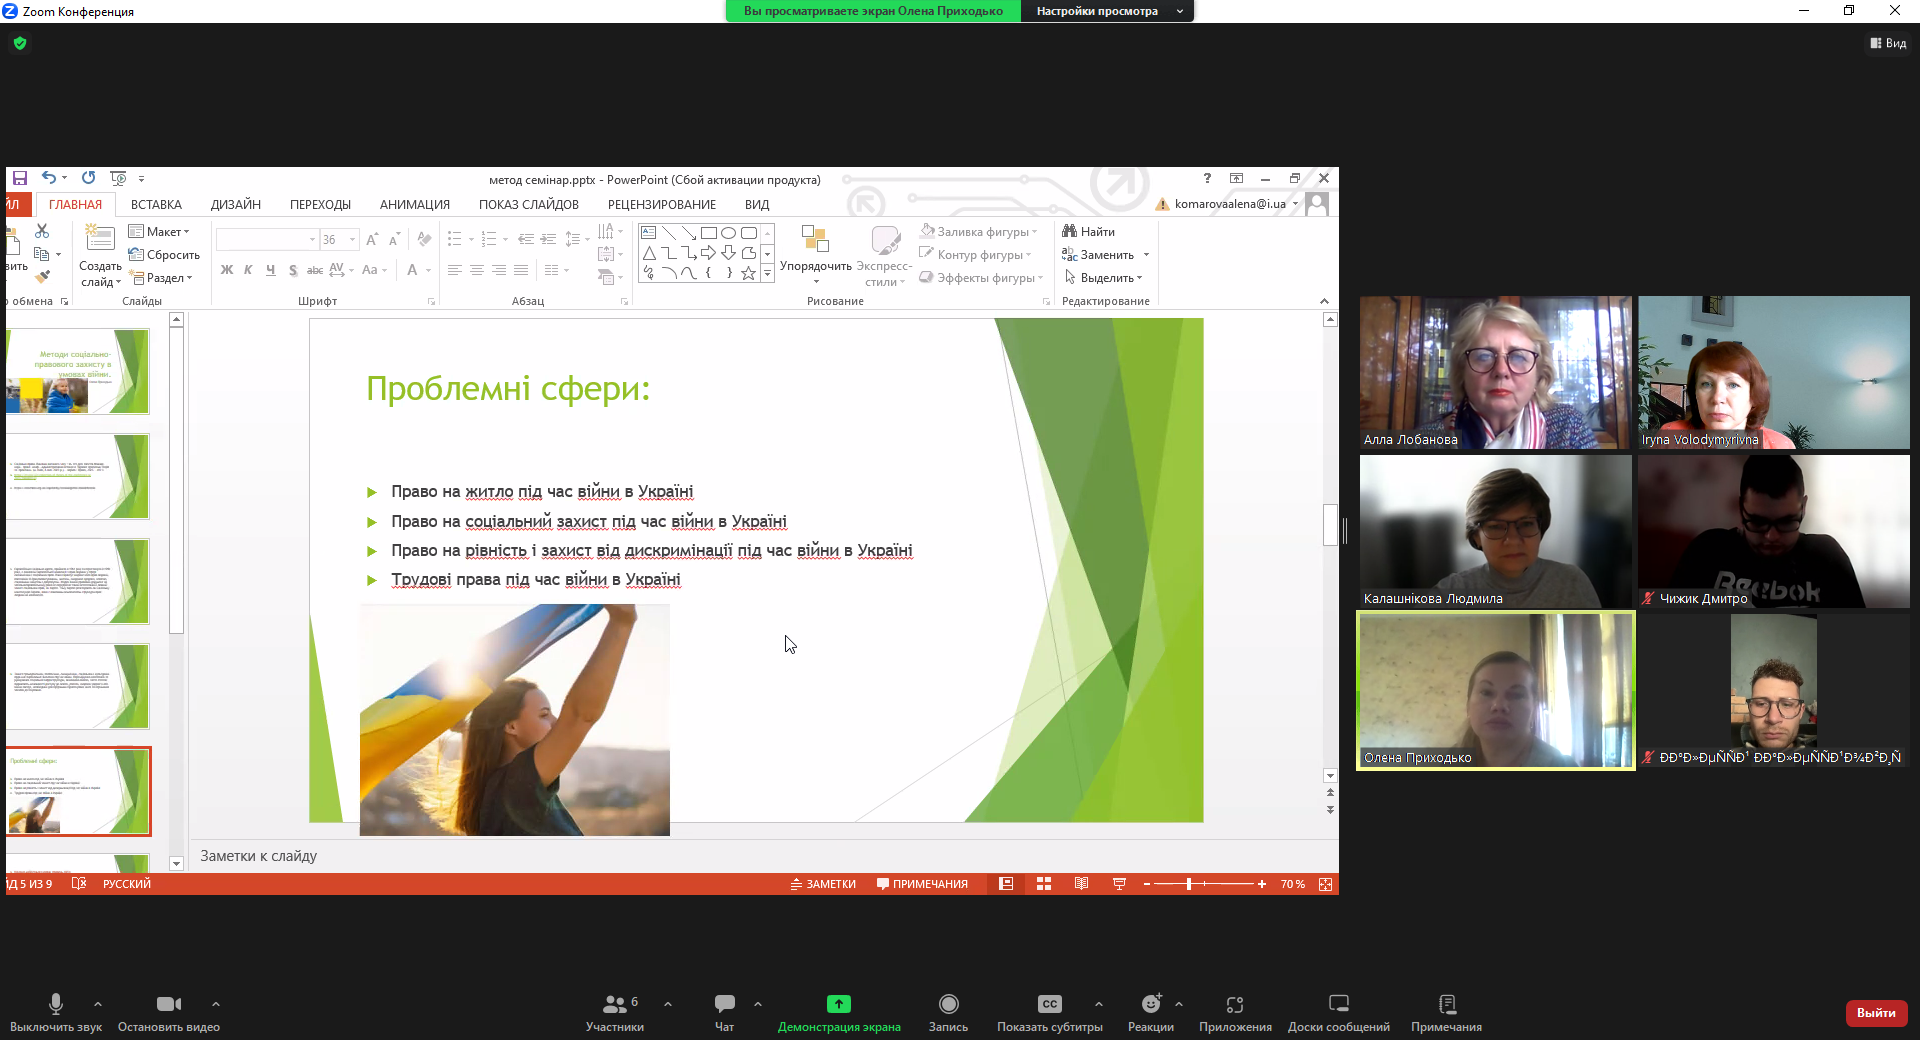Toggle ЗАМЕТКИ notes pane
The image size is (1920, 1040).
coord(823,884)
